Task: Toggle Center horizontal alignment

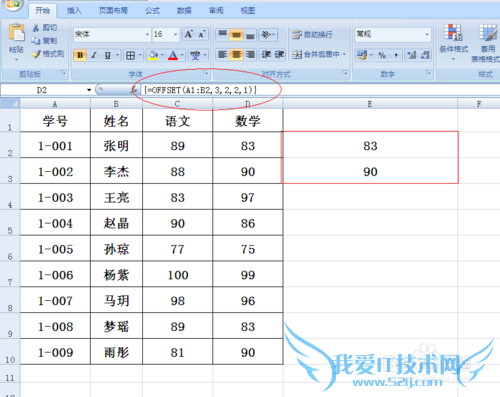Action: [236, 55]
